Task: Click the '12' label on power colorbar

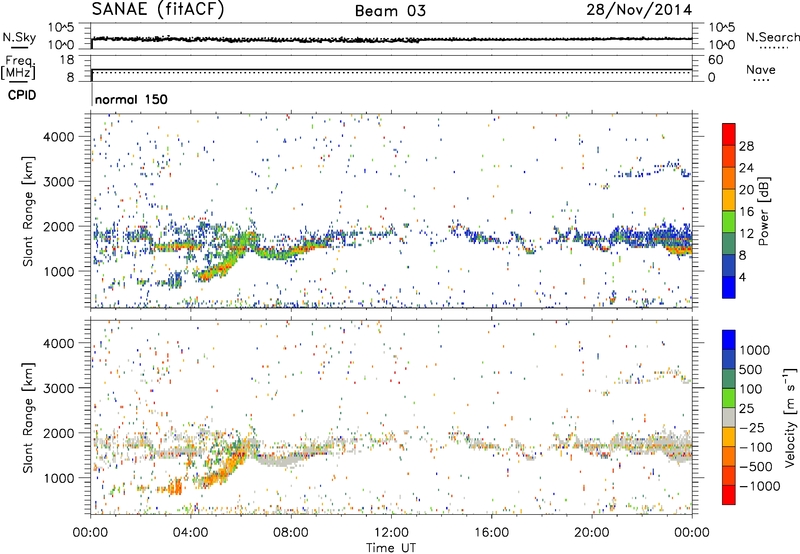Action: coord(746,234)
